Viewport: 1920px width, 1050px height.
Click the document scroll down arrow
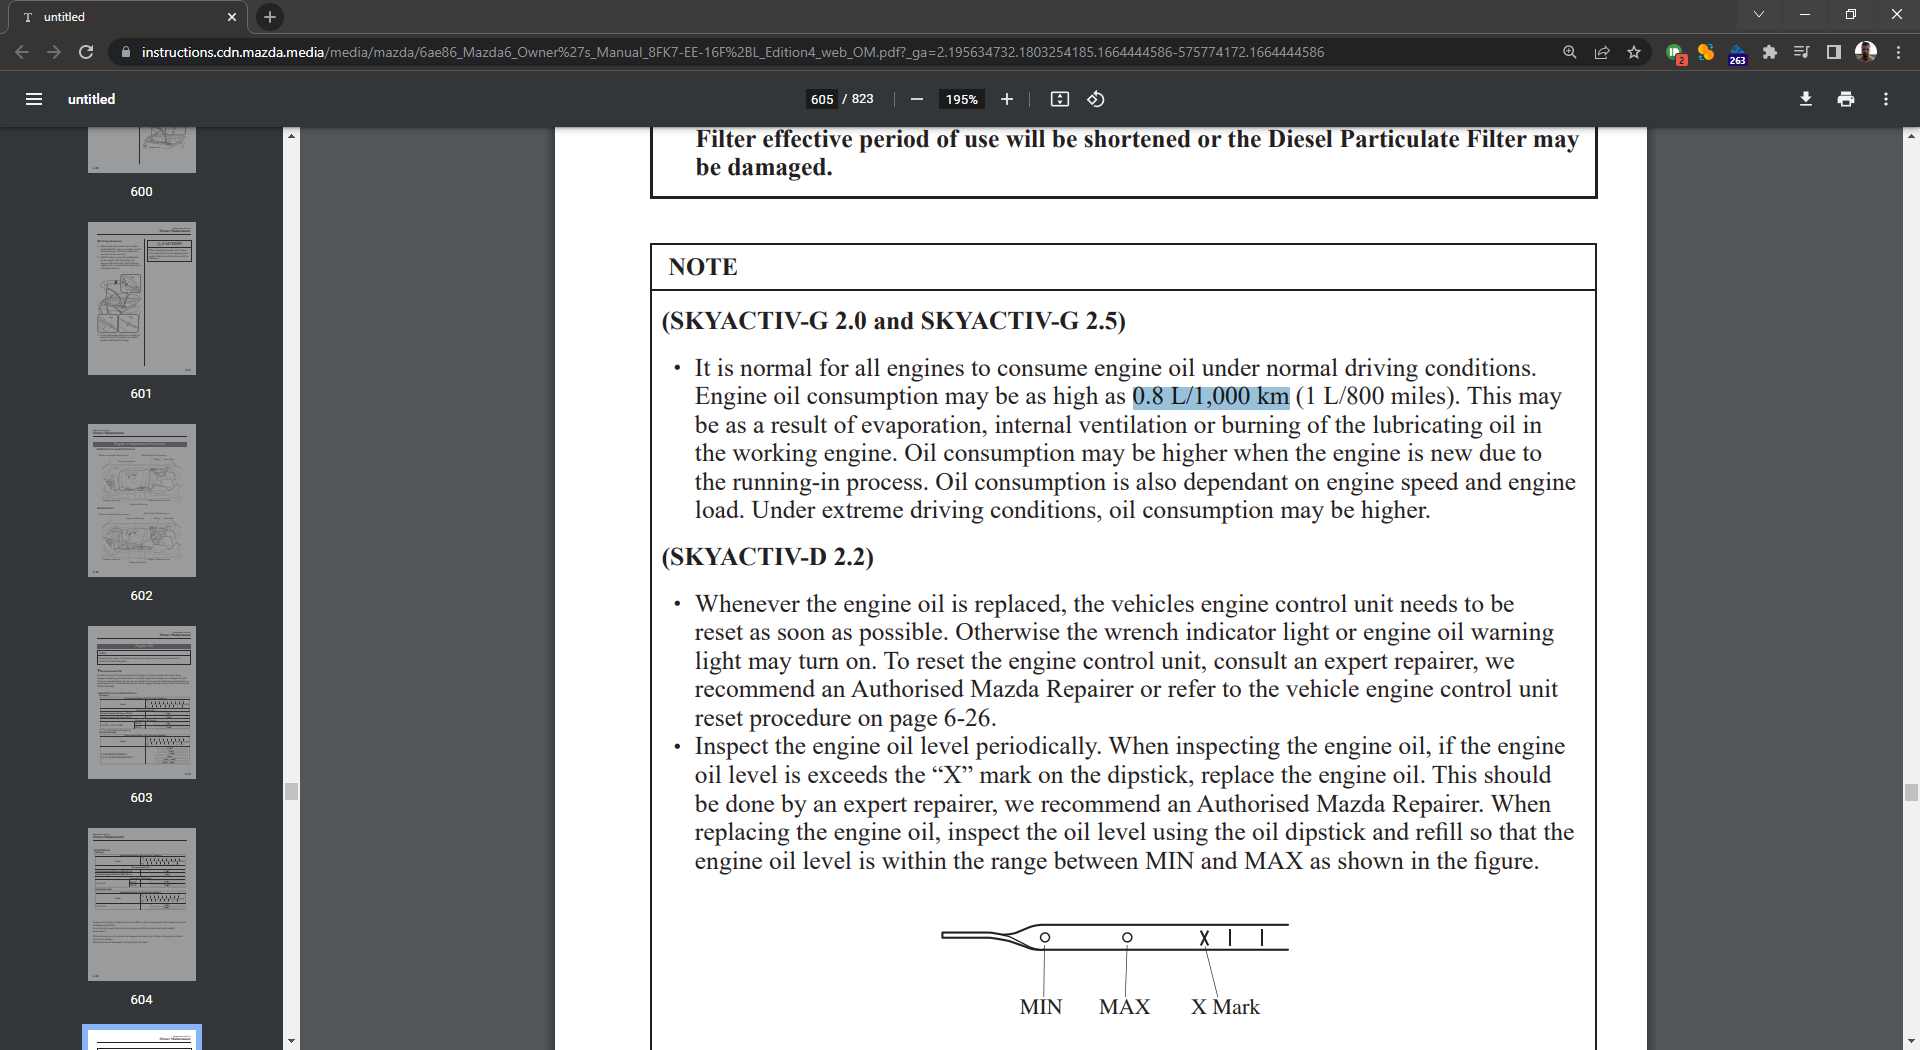[1911, 1041]
